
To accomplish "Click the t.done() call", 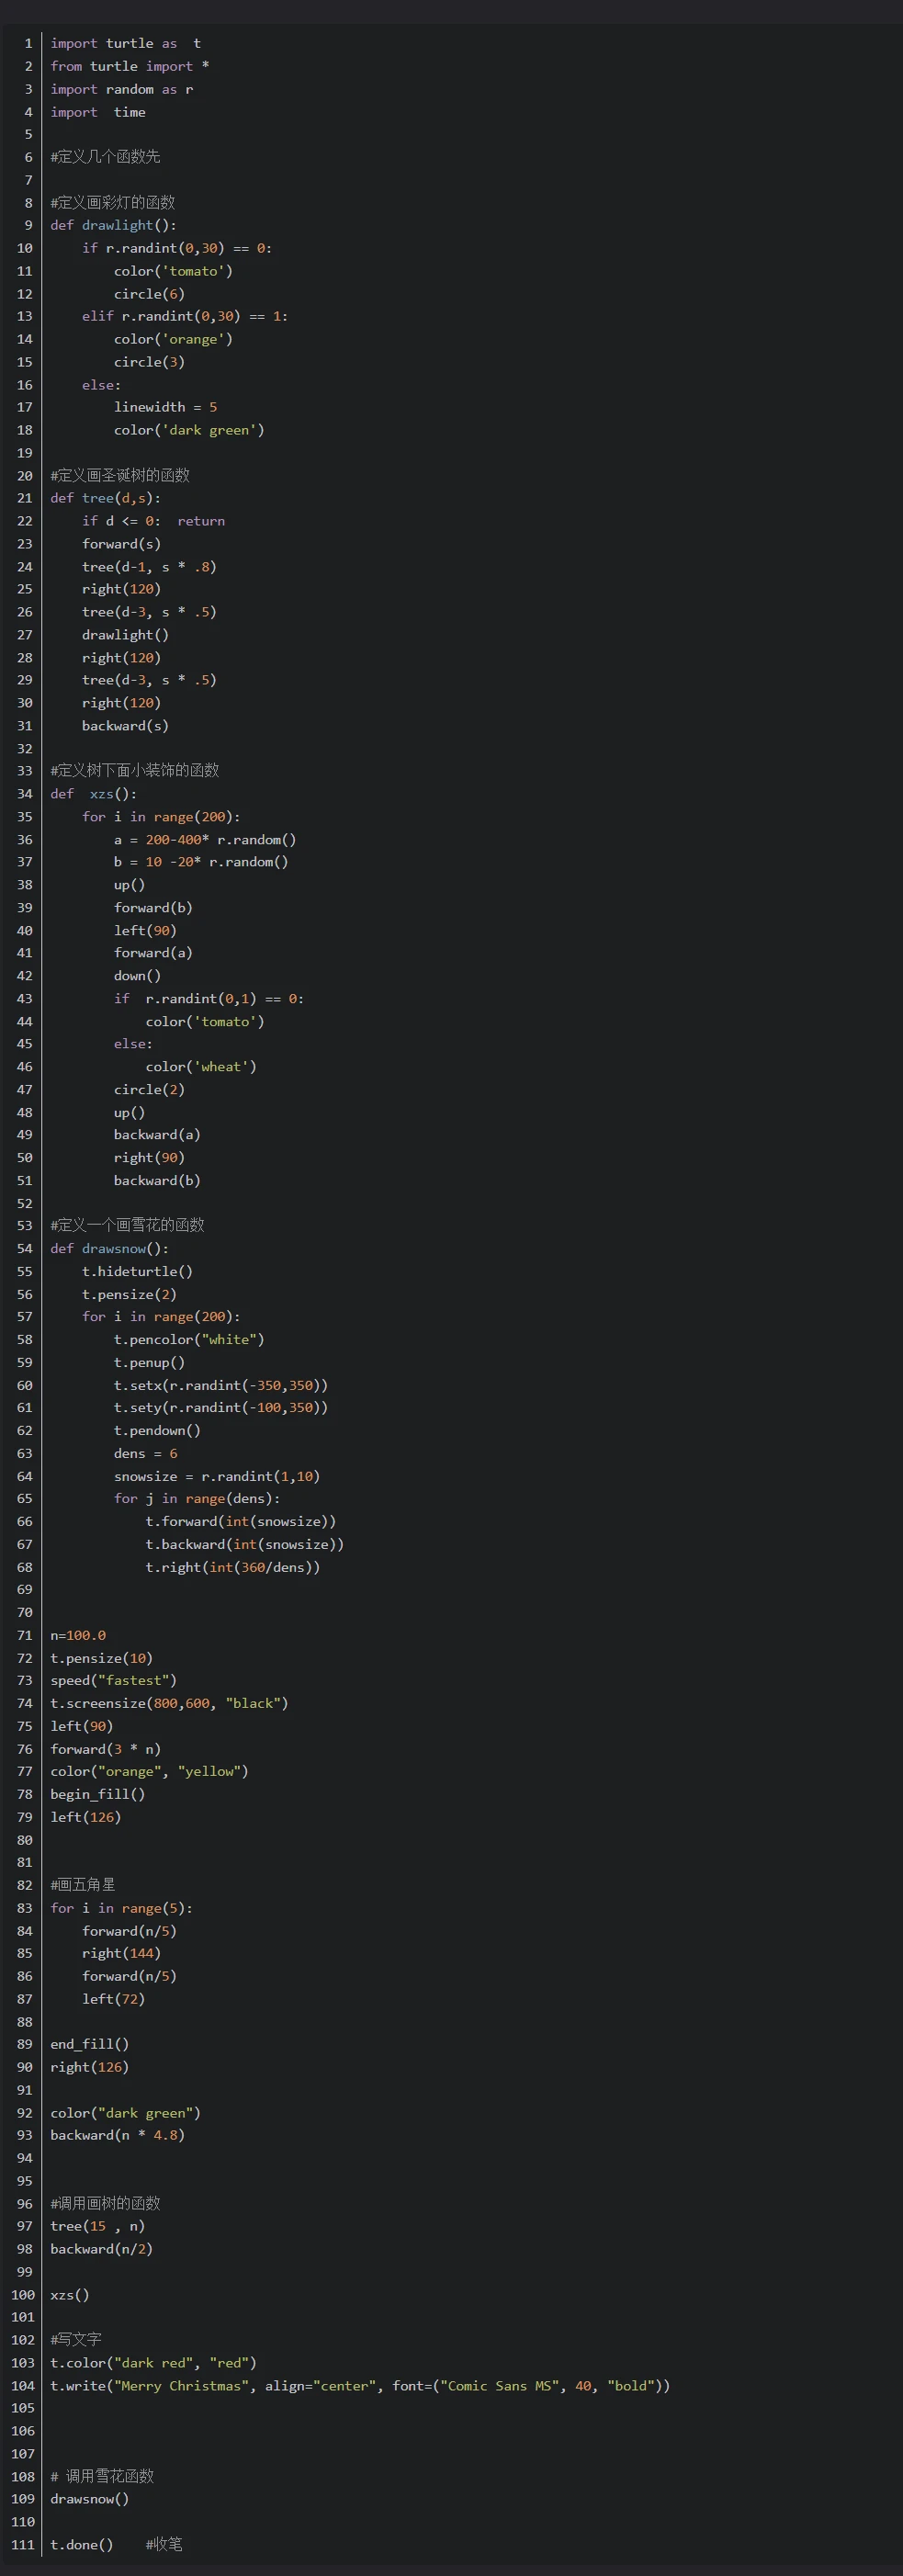I will 82,2545.
